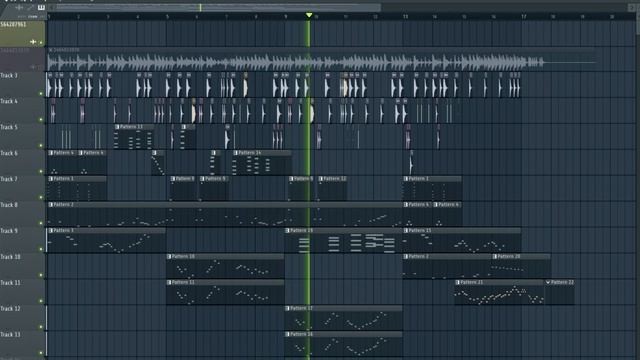Select the lone audio clip on Track 6 at bar 13

[x=411, y=163]
